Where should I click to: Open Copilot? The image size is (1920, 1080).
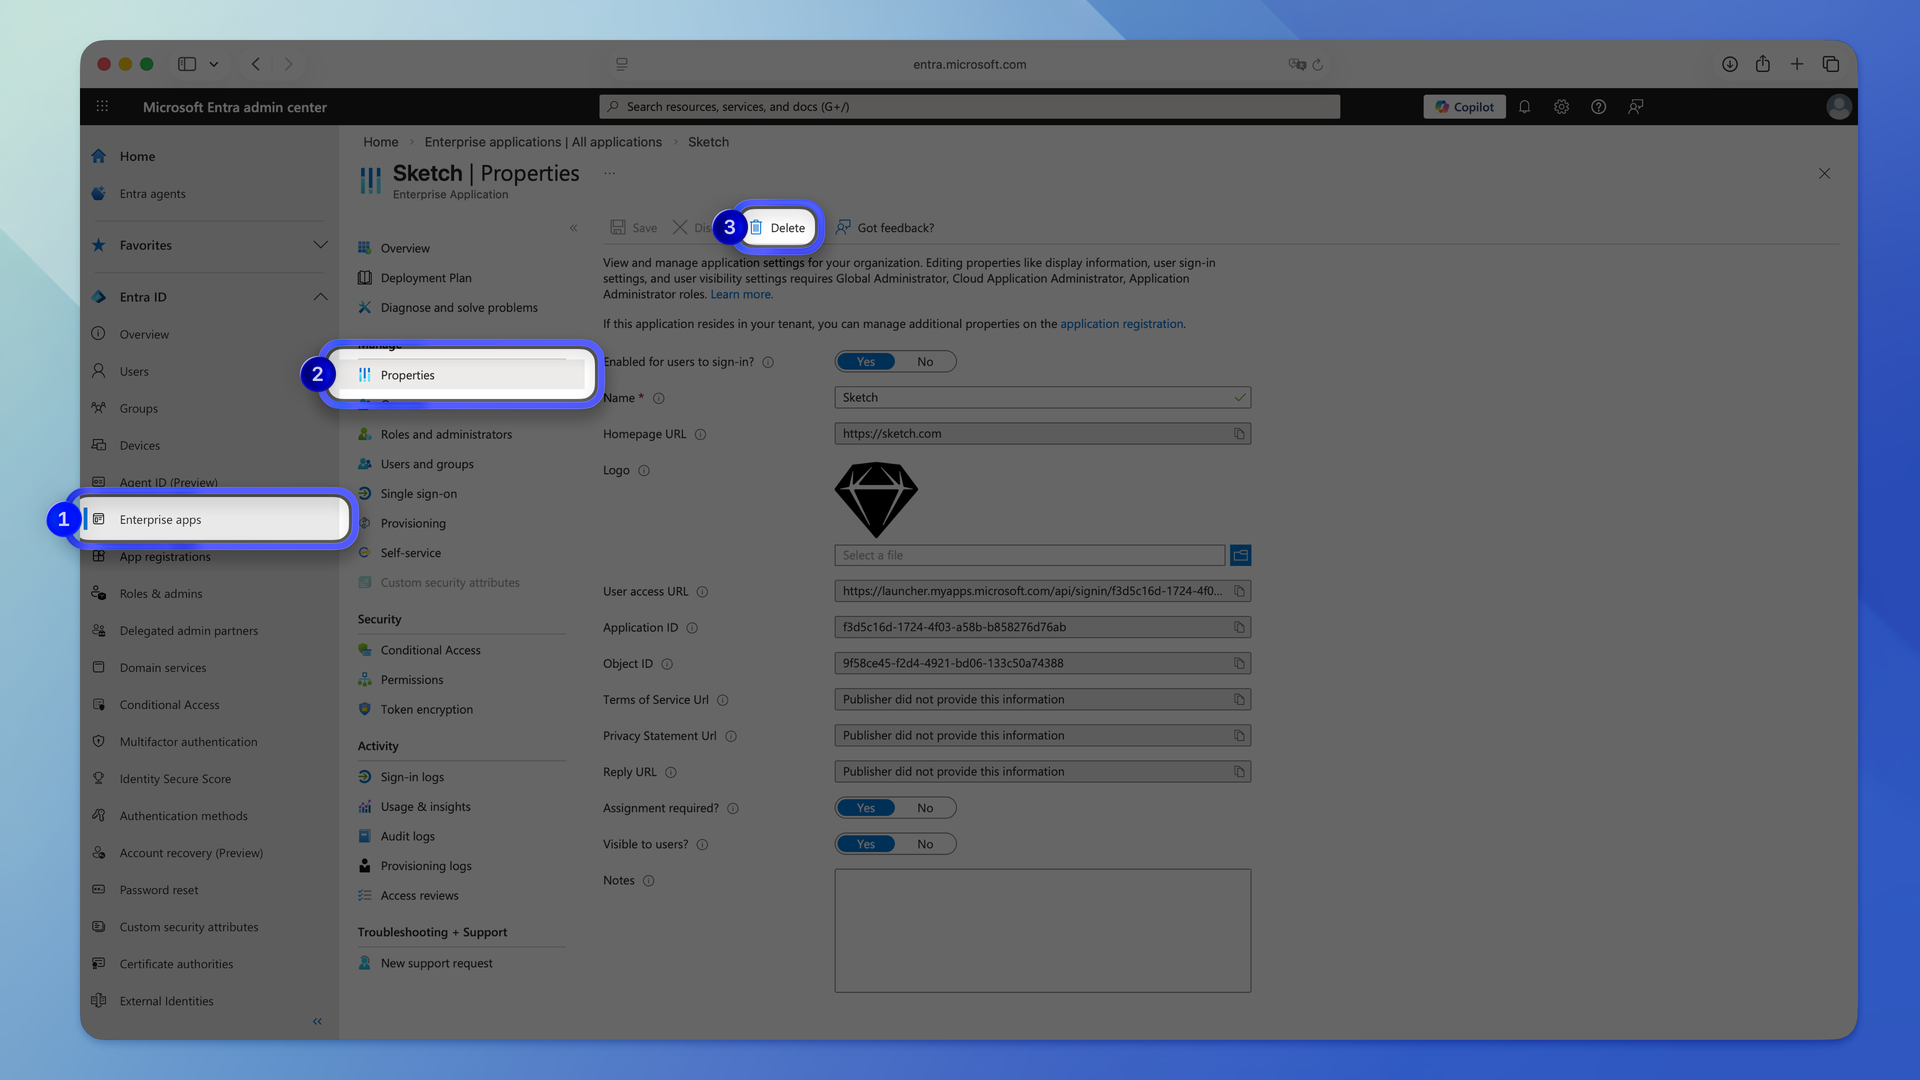coord(1464,107)
